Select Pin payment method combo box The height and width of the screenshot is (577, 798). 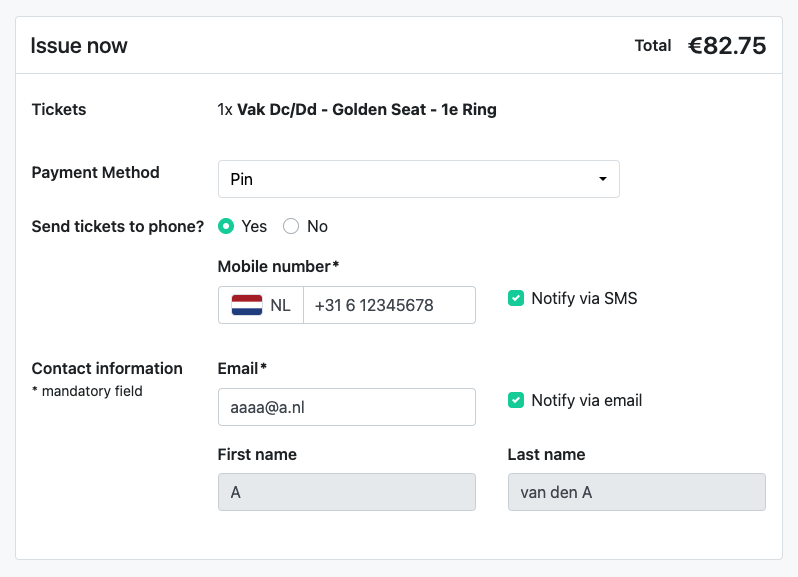point(418,179)
